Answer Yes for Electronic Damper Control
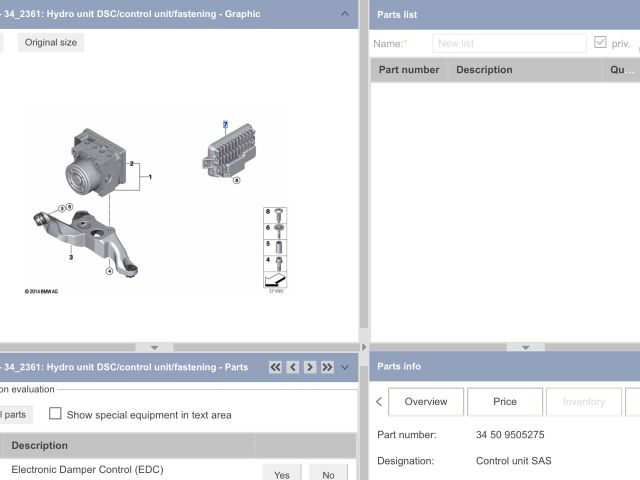 pyautogui.click(x=282, y=474)
